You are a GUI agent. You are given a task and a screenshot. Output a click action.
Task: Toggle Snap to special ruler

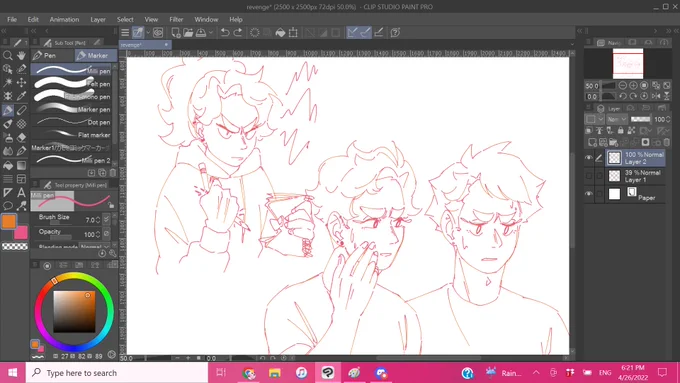tap(366, 33)
